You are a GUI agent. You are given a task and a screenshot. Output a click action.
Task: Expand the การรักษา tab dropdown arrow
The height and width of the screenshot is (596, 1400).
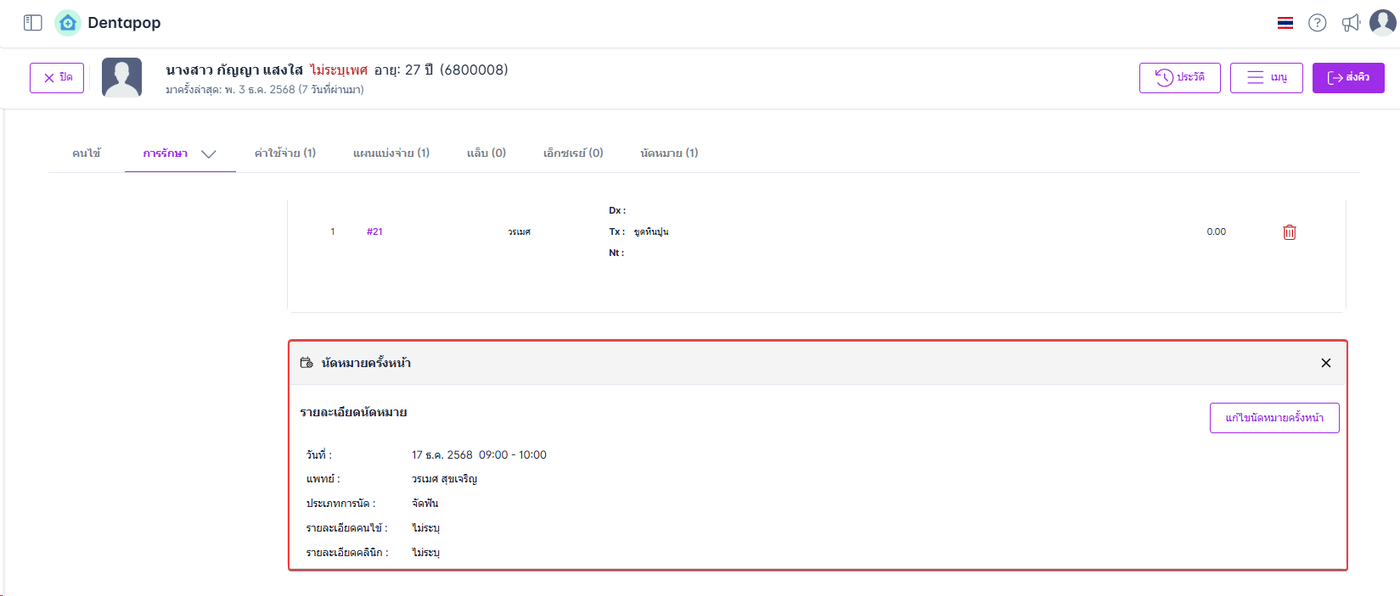point(208,154)
